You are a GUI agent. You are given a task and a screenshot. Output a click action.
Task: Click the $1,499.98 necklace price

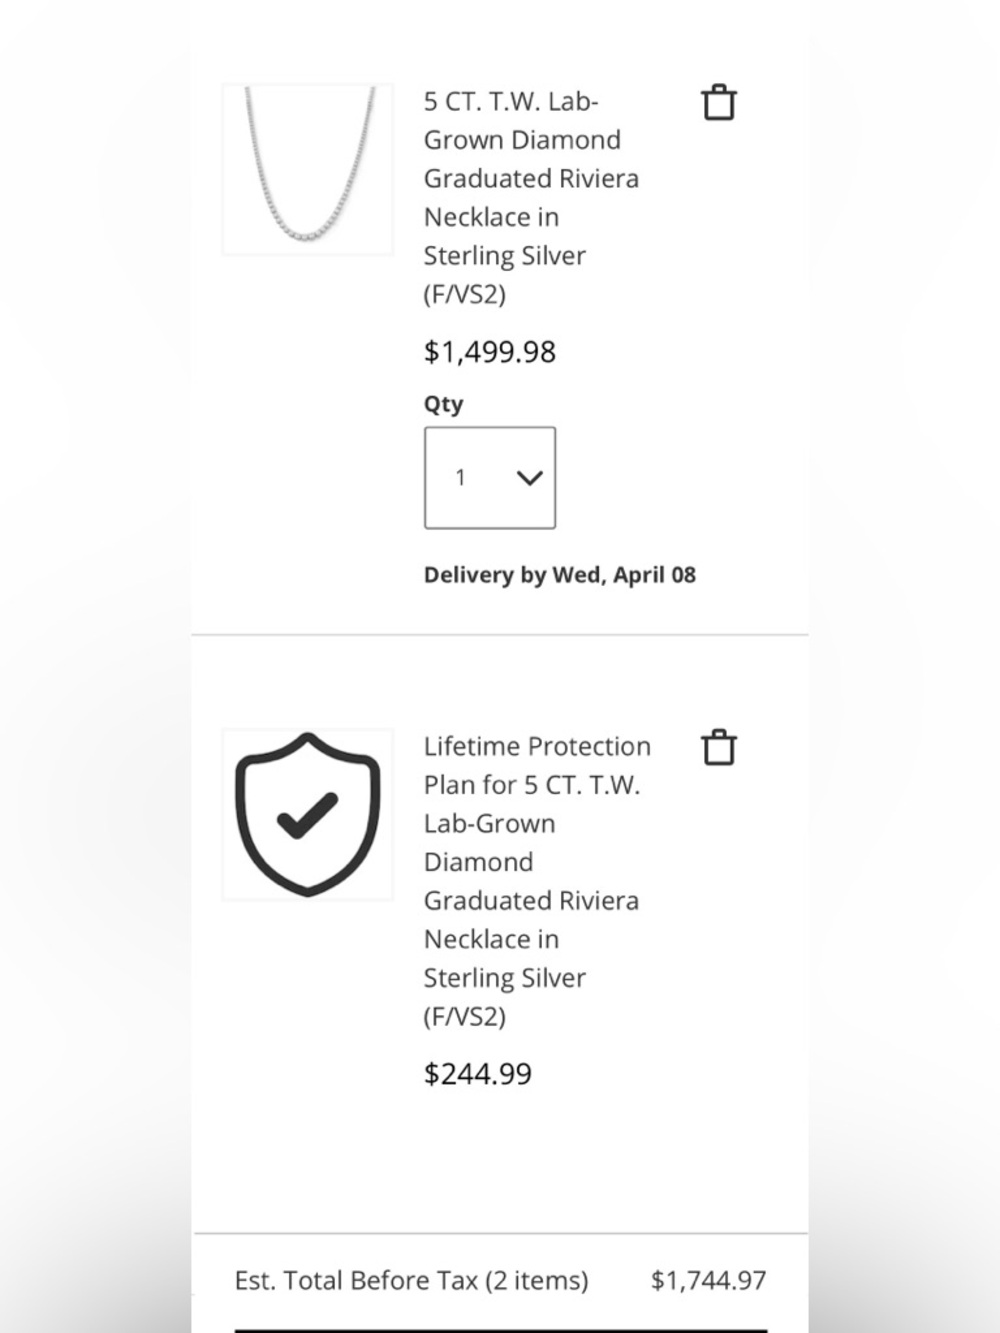point(490,352)
